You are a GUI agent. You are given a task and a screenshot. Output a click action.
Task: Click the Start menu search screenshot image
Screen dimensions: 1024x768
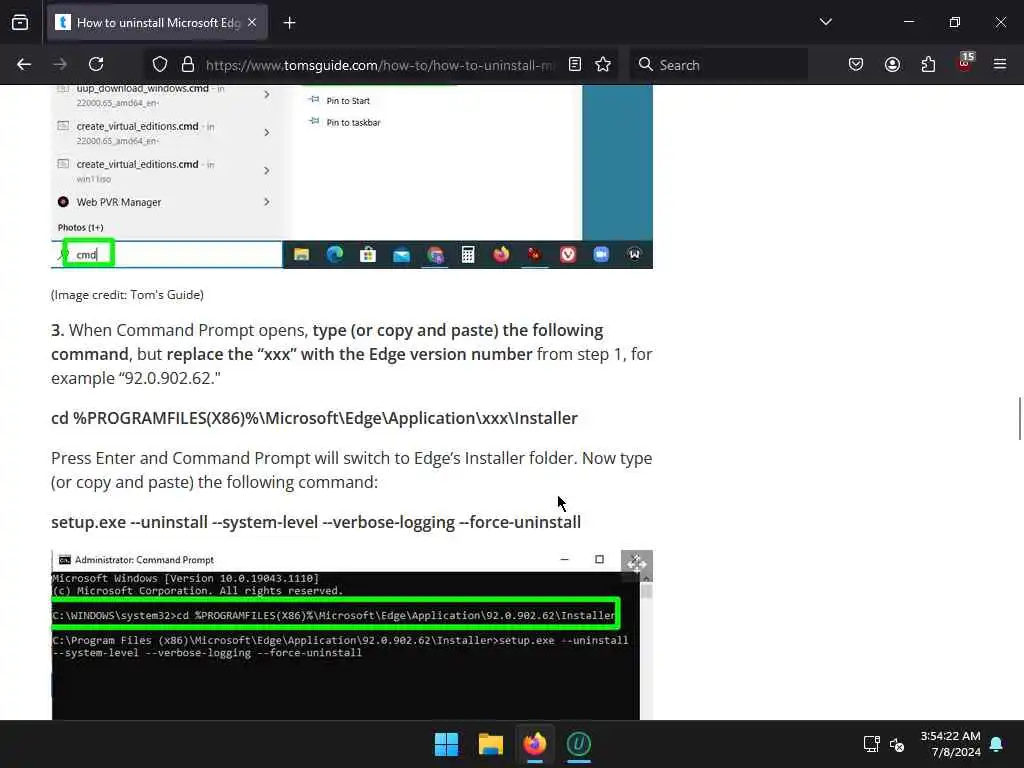coord(351,176)
